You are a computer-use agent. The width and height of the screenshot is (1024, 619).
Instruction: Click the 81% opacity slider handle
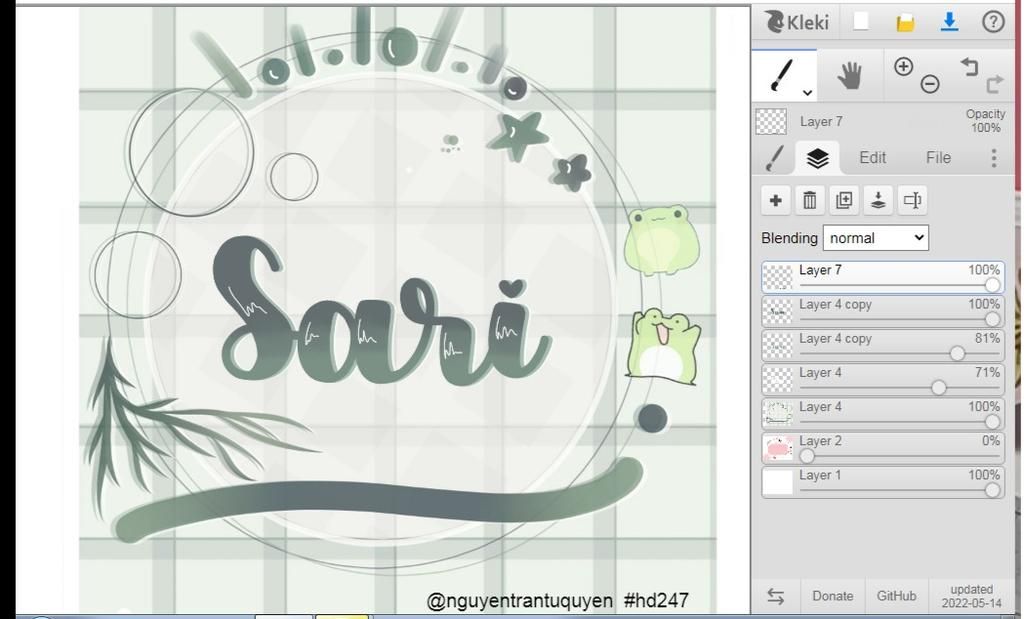[957, 353]
